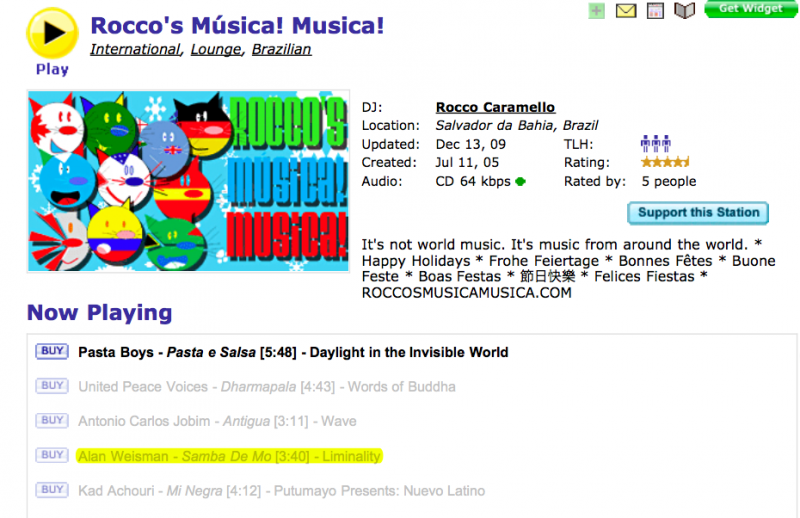Click the yellow Play button
The width and height of the screenshot is (800, 518).
pyautogui.click(x=52, y=34)
